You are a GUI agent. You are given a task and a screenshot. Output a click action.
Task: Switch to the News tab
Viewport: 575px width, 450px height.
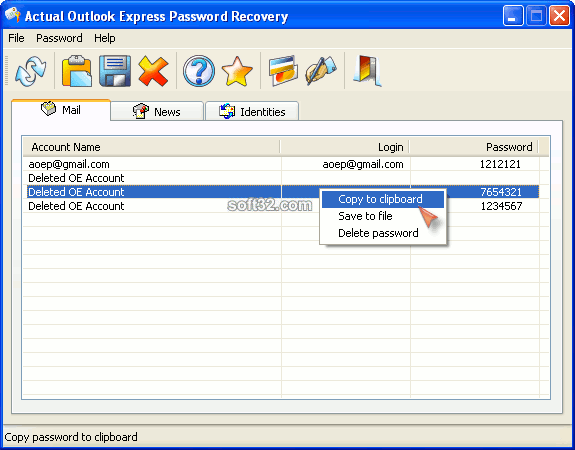tap(157, 111)
